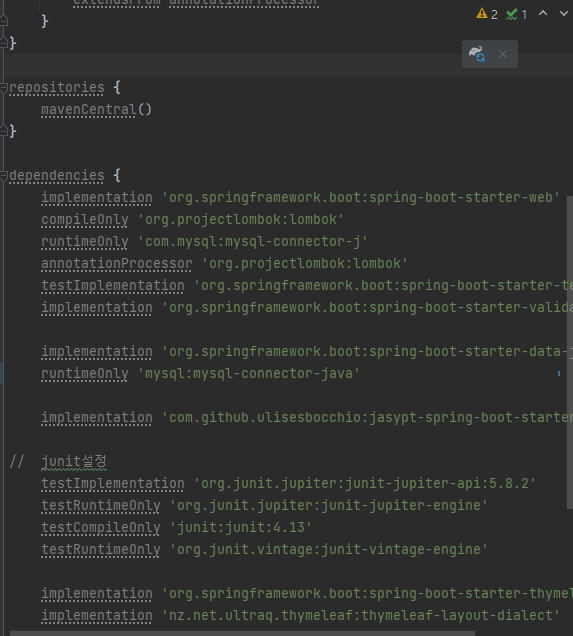Collapse the repositories block fold marker
Viewport: 573px width, 636px height.
pyautogui.click(x=4, y=88)
